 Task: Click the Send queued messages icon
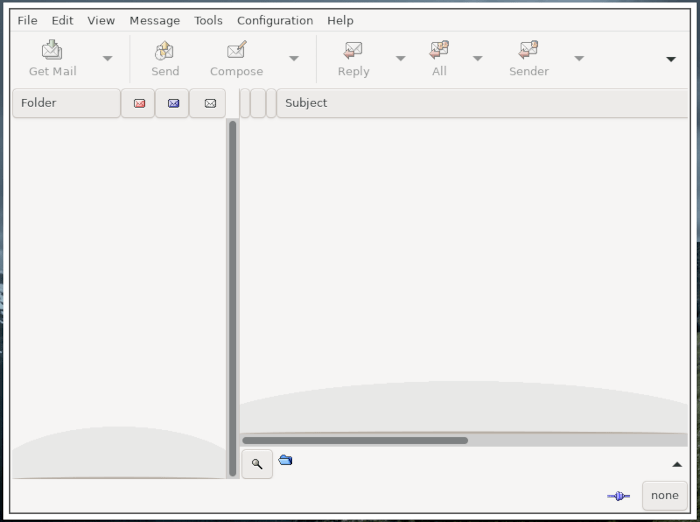[x=165, y=50]
